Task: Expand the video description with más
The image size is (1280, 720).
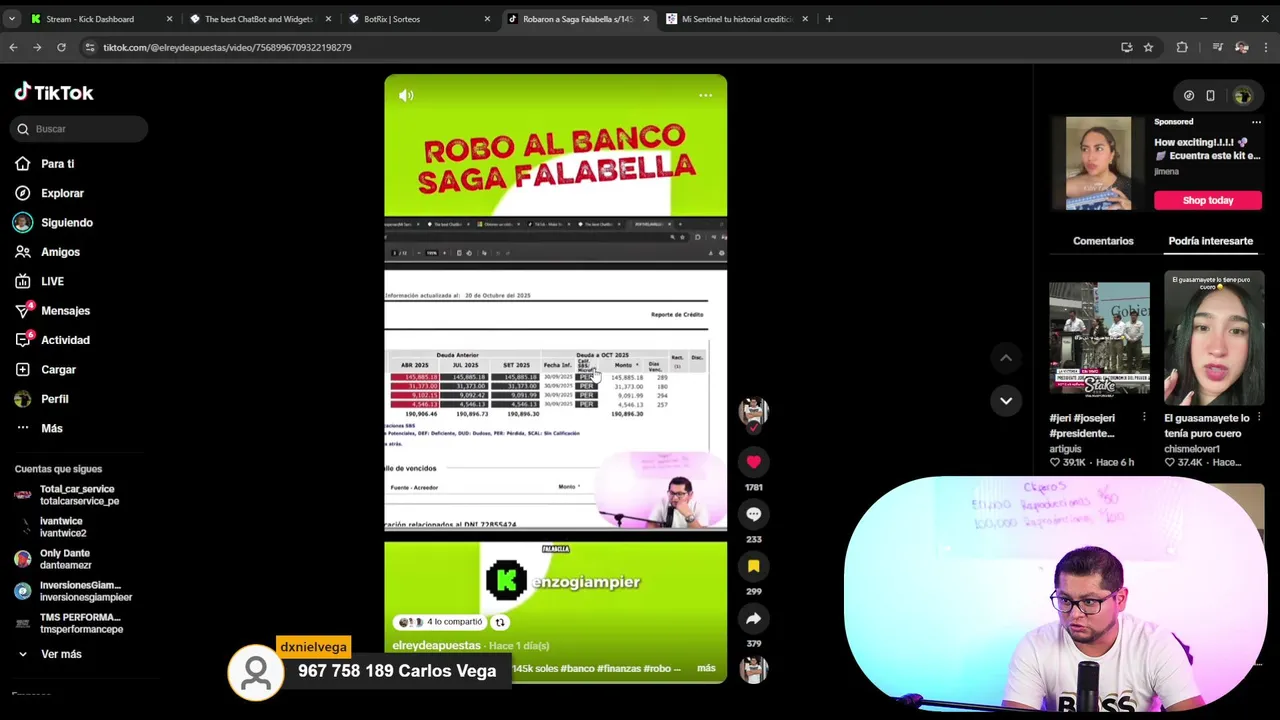Action: click(706, 668)
